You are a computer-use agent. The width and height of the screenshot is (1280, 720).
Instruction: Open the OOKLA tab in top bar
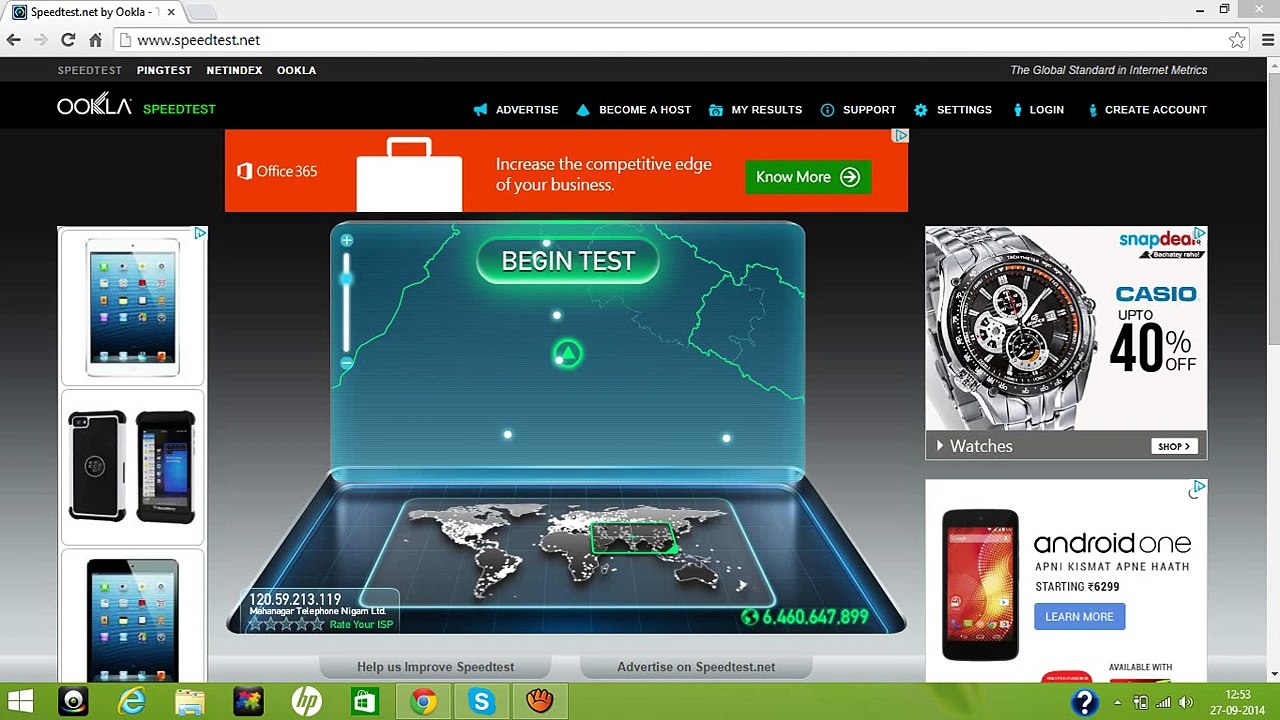(296, 70)
